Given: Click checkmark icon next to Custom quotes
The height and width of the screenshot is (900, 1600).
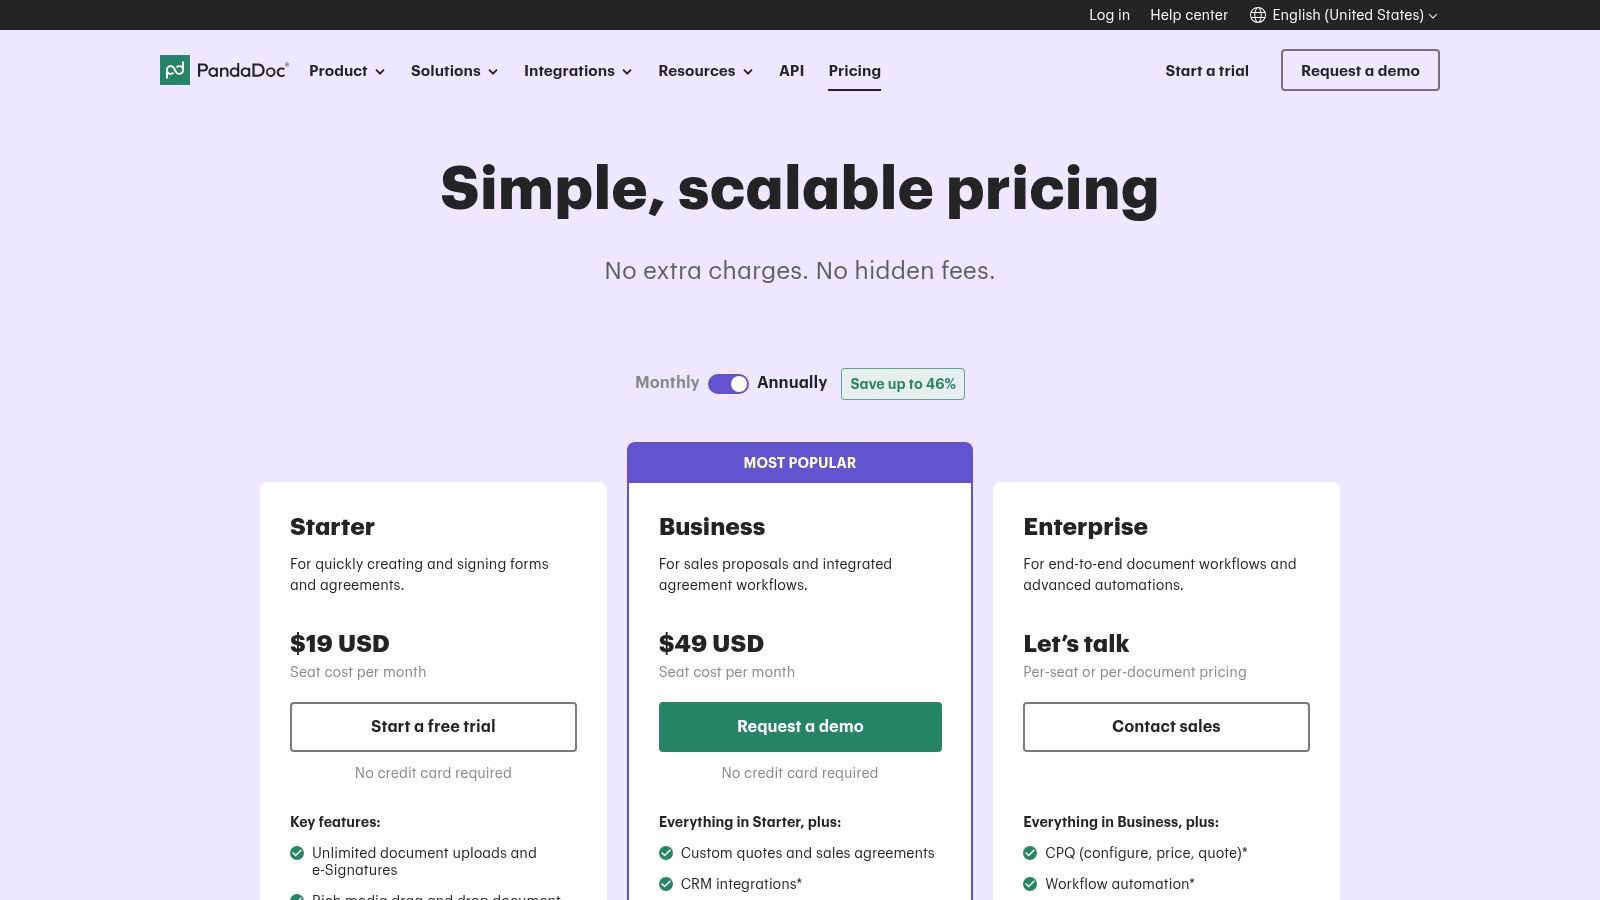Looking at the screenshot, I should tap(666, 853).
